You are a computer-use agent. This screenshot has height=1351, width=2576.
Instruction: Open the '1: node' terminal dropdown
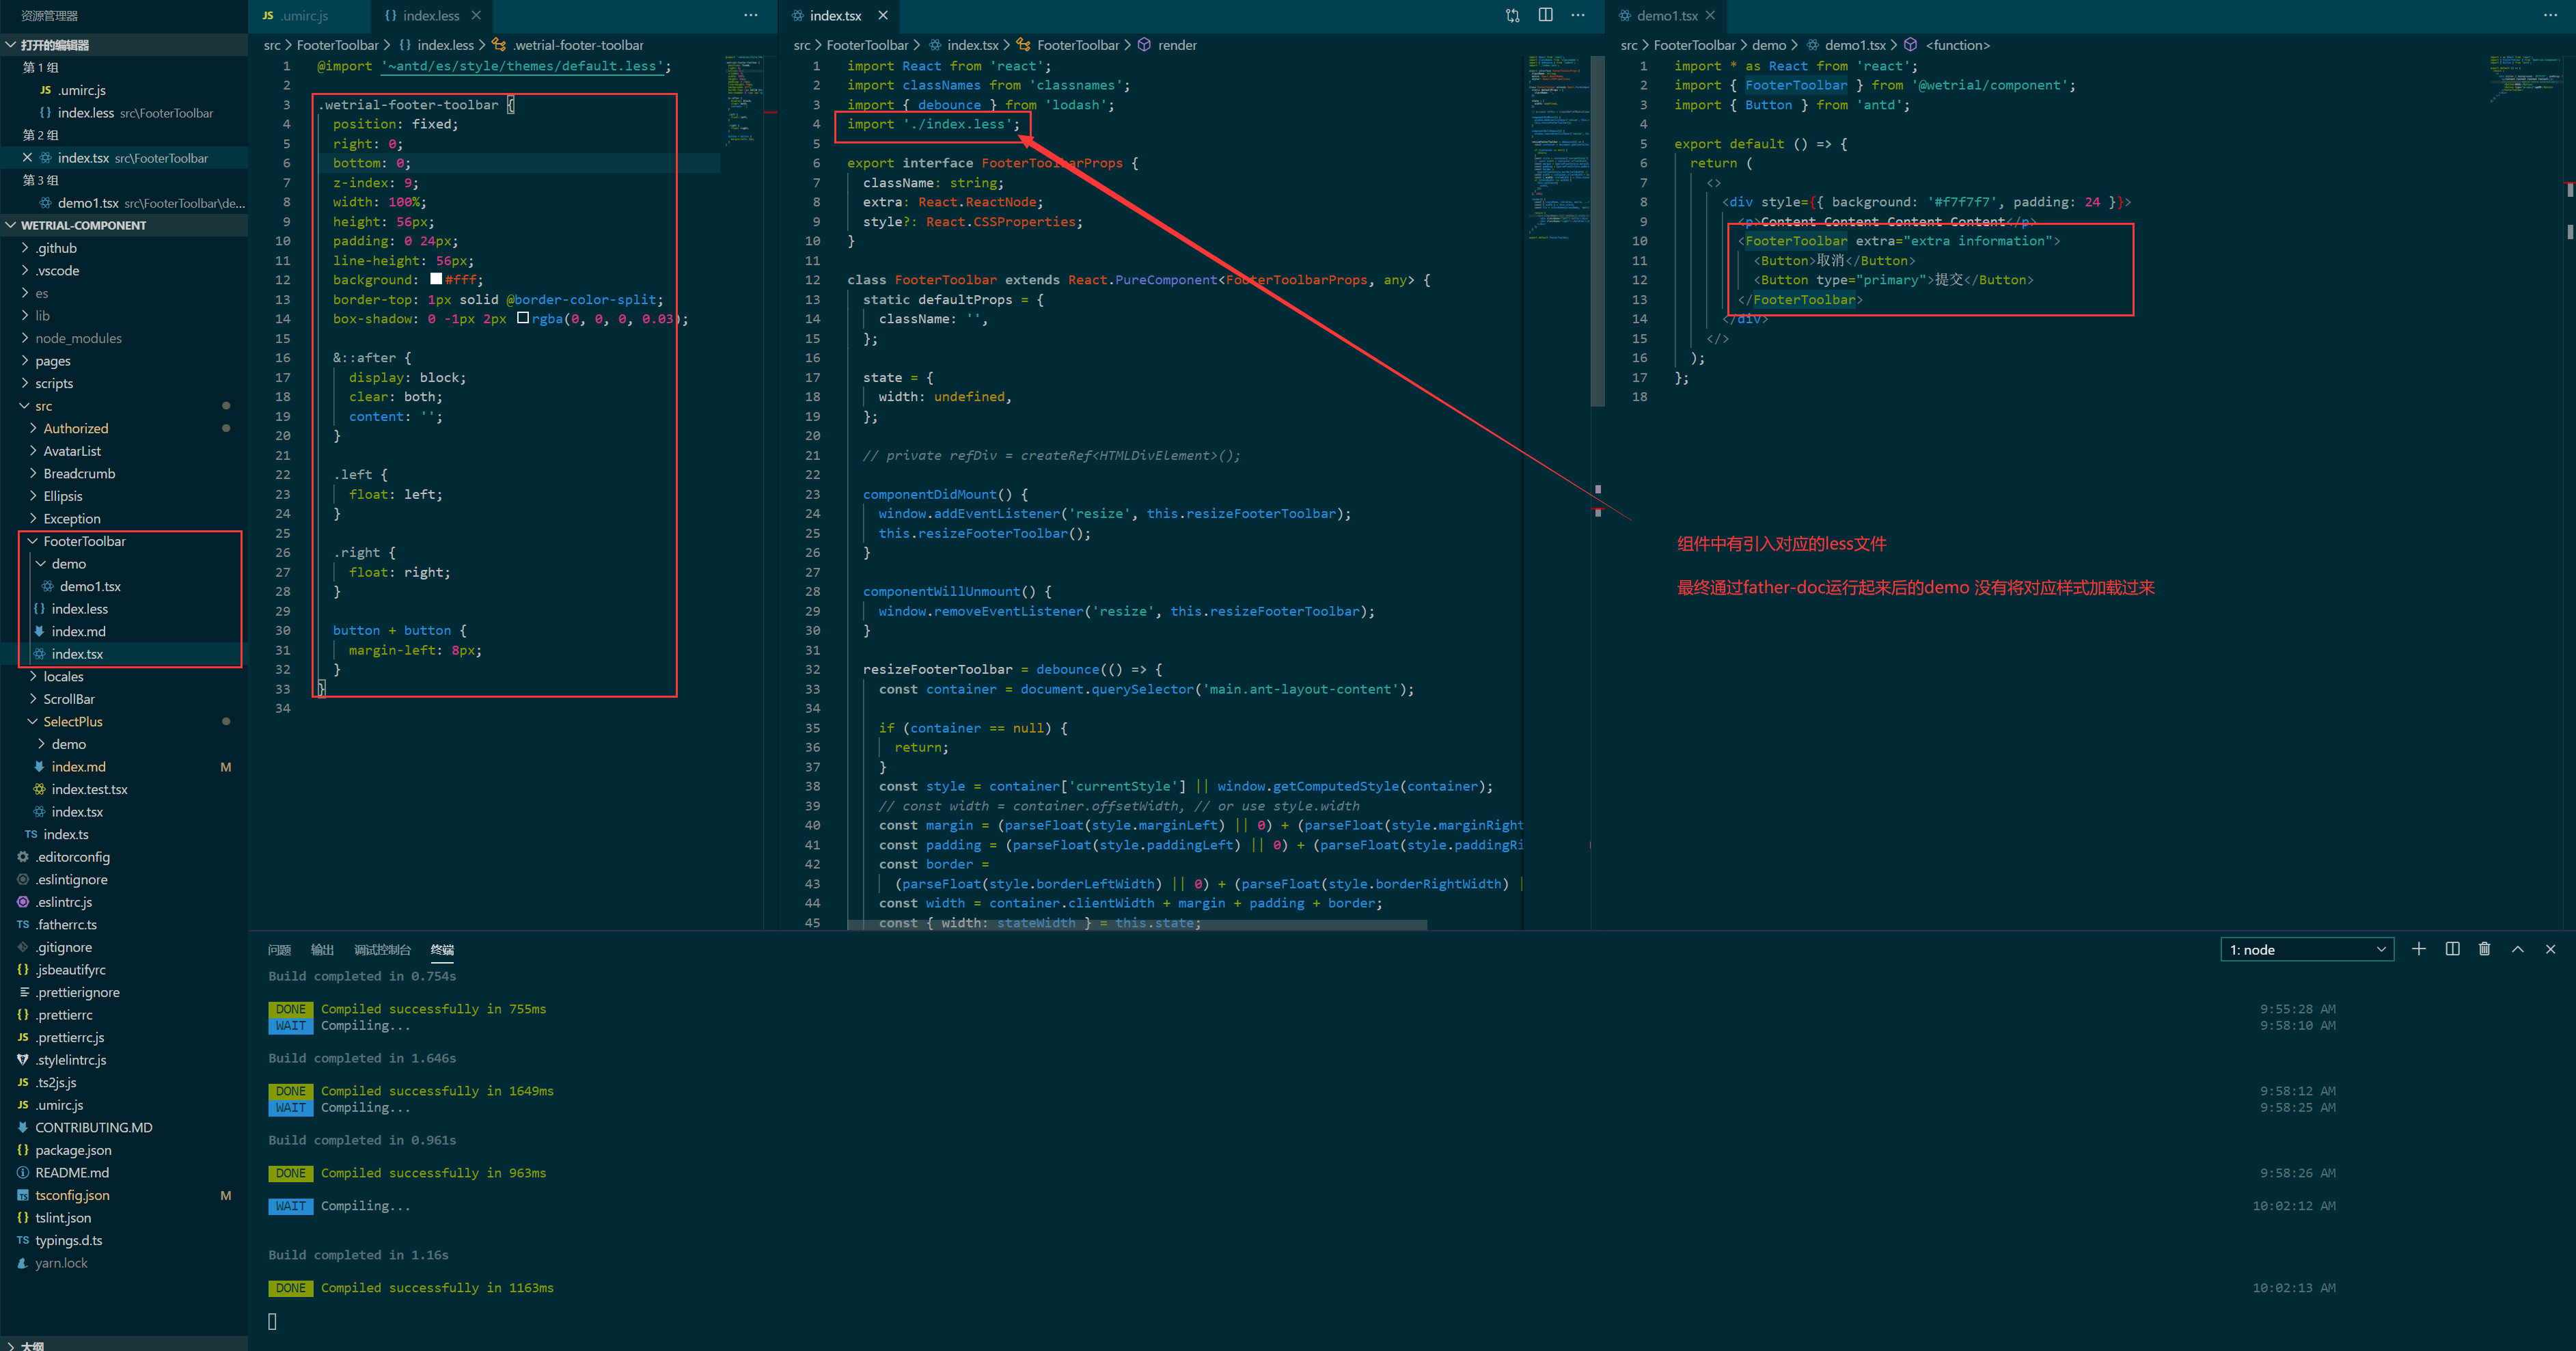tap(2306, 948)
